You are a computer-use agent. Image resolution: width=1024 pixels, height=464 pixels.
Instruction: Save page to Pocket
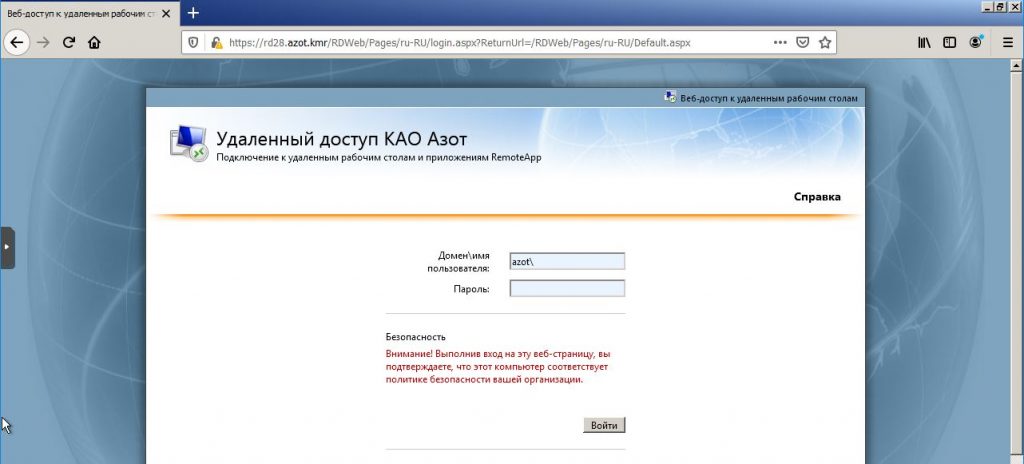pyautogui.click(x=803, y=42)
